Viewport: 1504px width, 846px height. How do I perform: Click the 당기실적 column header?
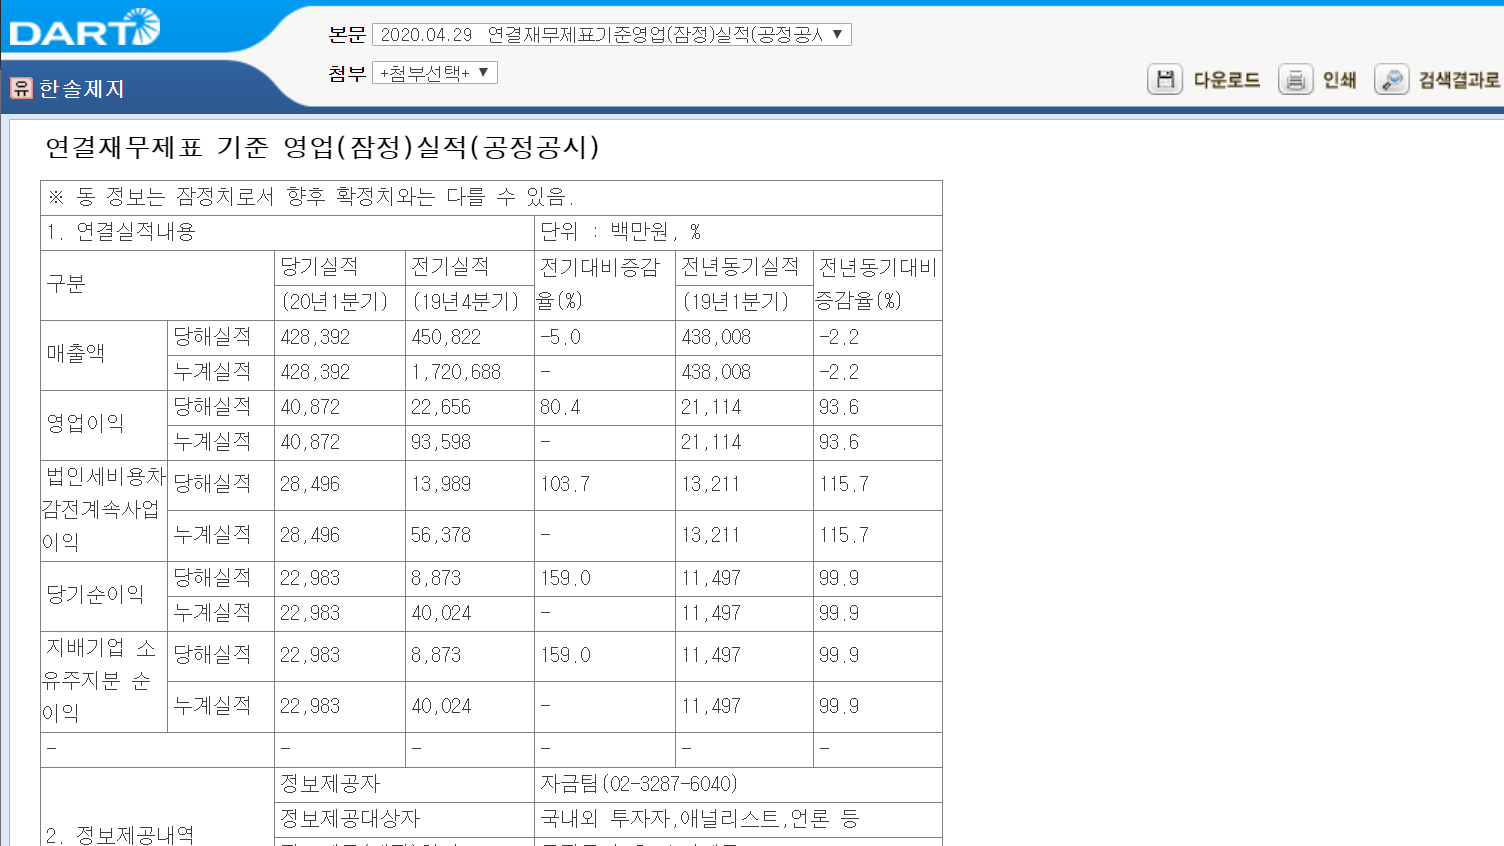[319, 266]
